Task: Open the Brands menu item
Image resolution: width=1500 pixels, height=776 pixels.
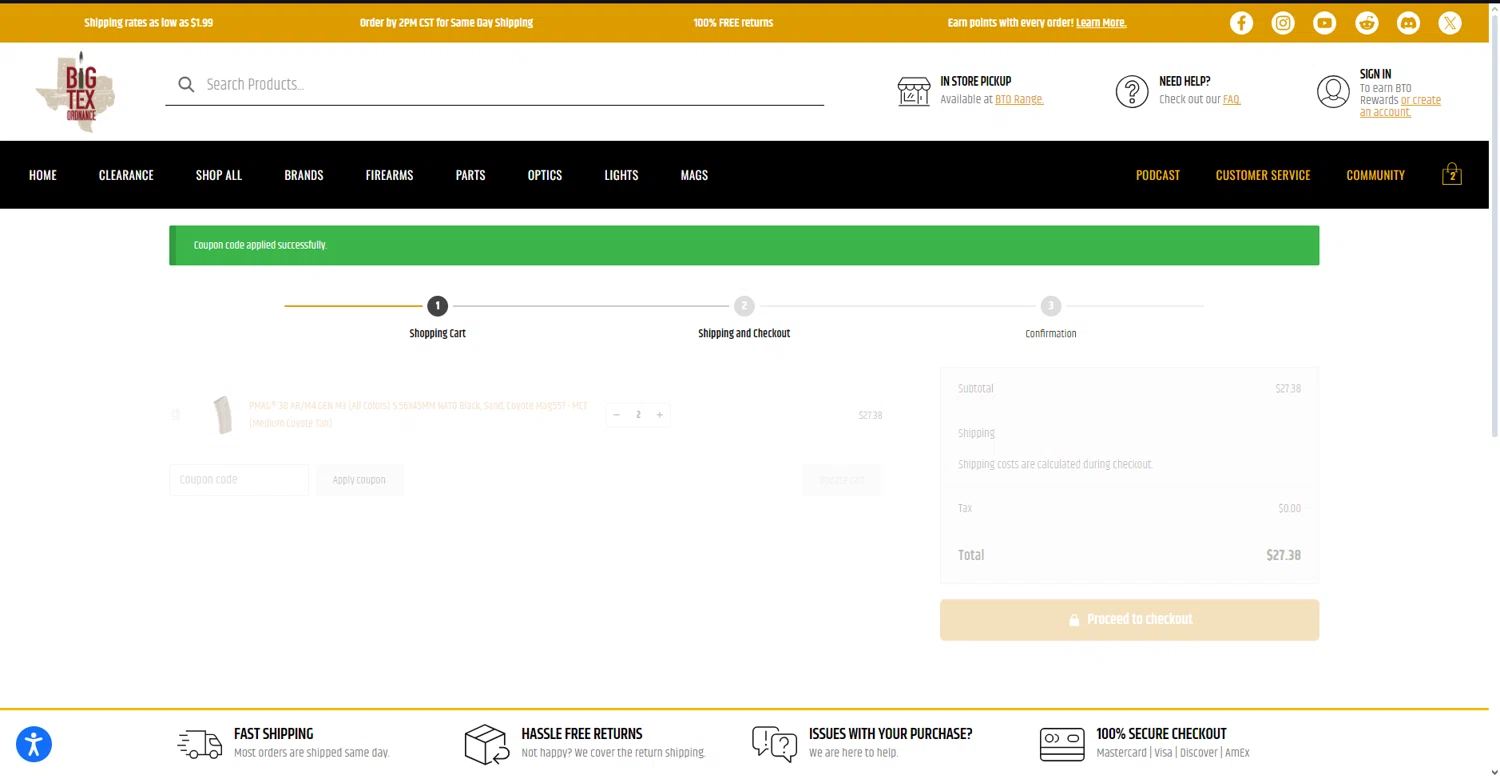Action: pyautogui.click(x=304, y=175)
